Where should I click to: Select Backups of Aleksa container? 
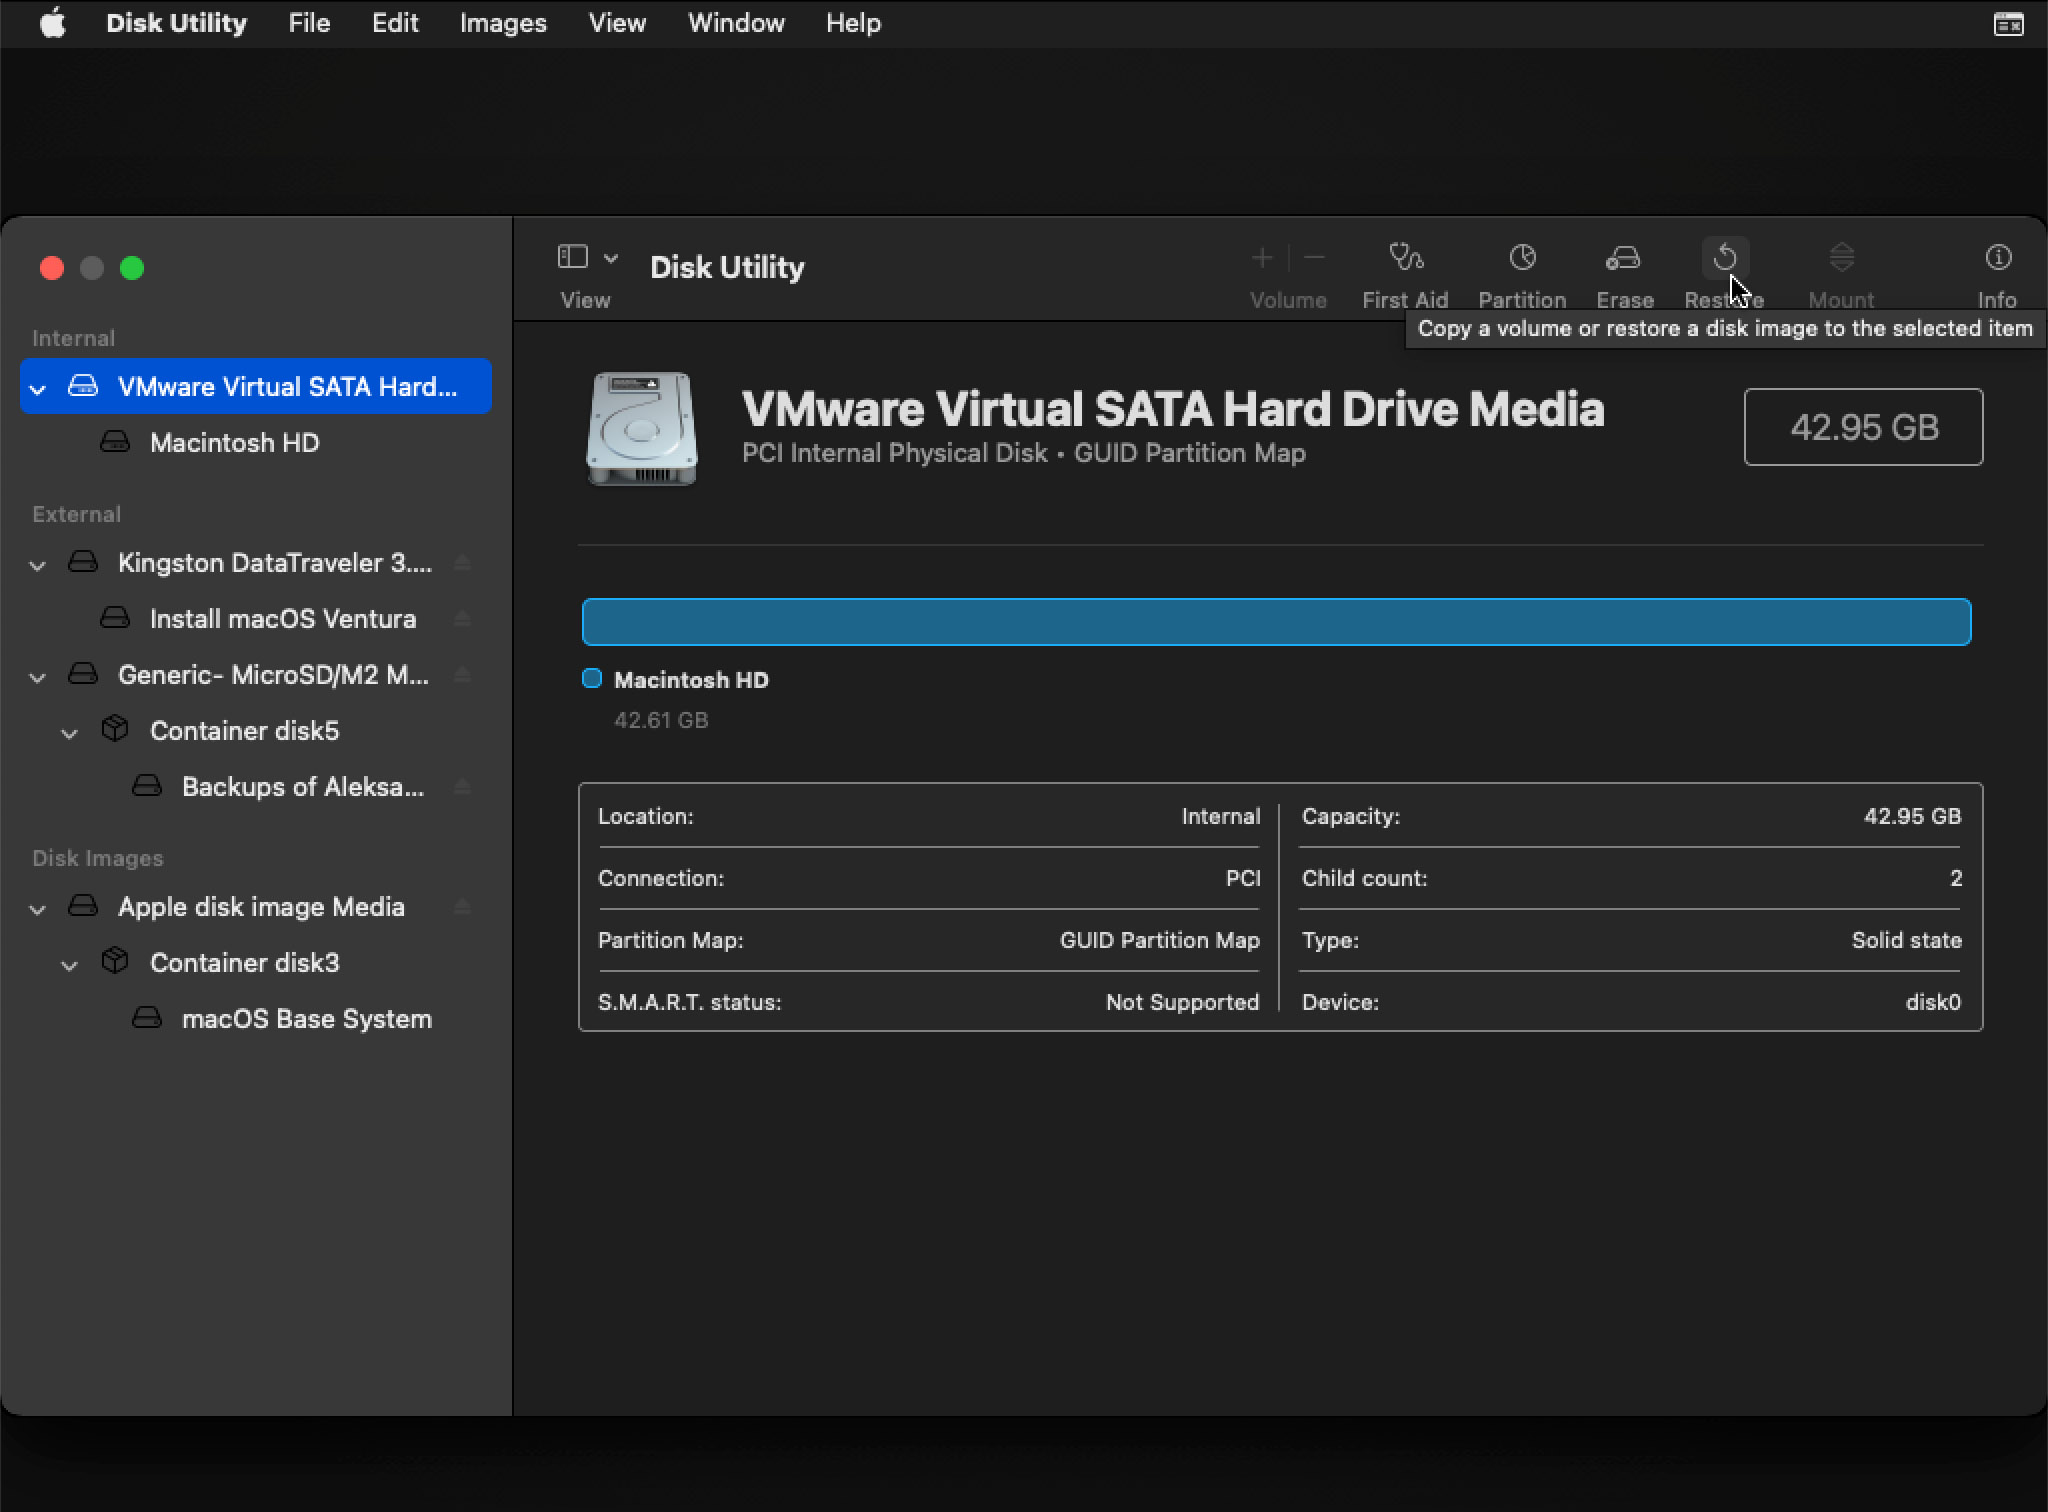304,785
